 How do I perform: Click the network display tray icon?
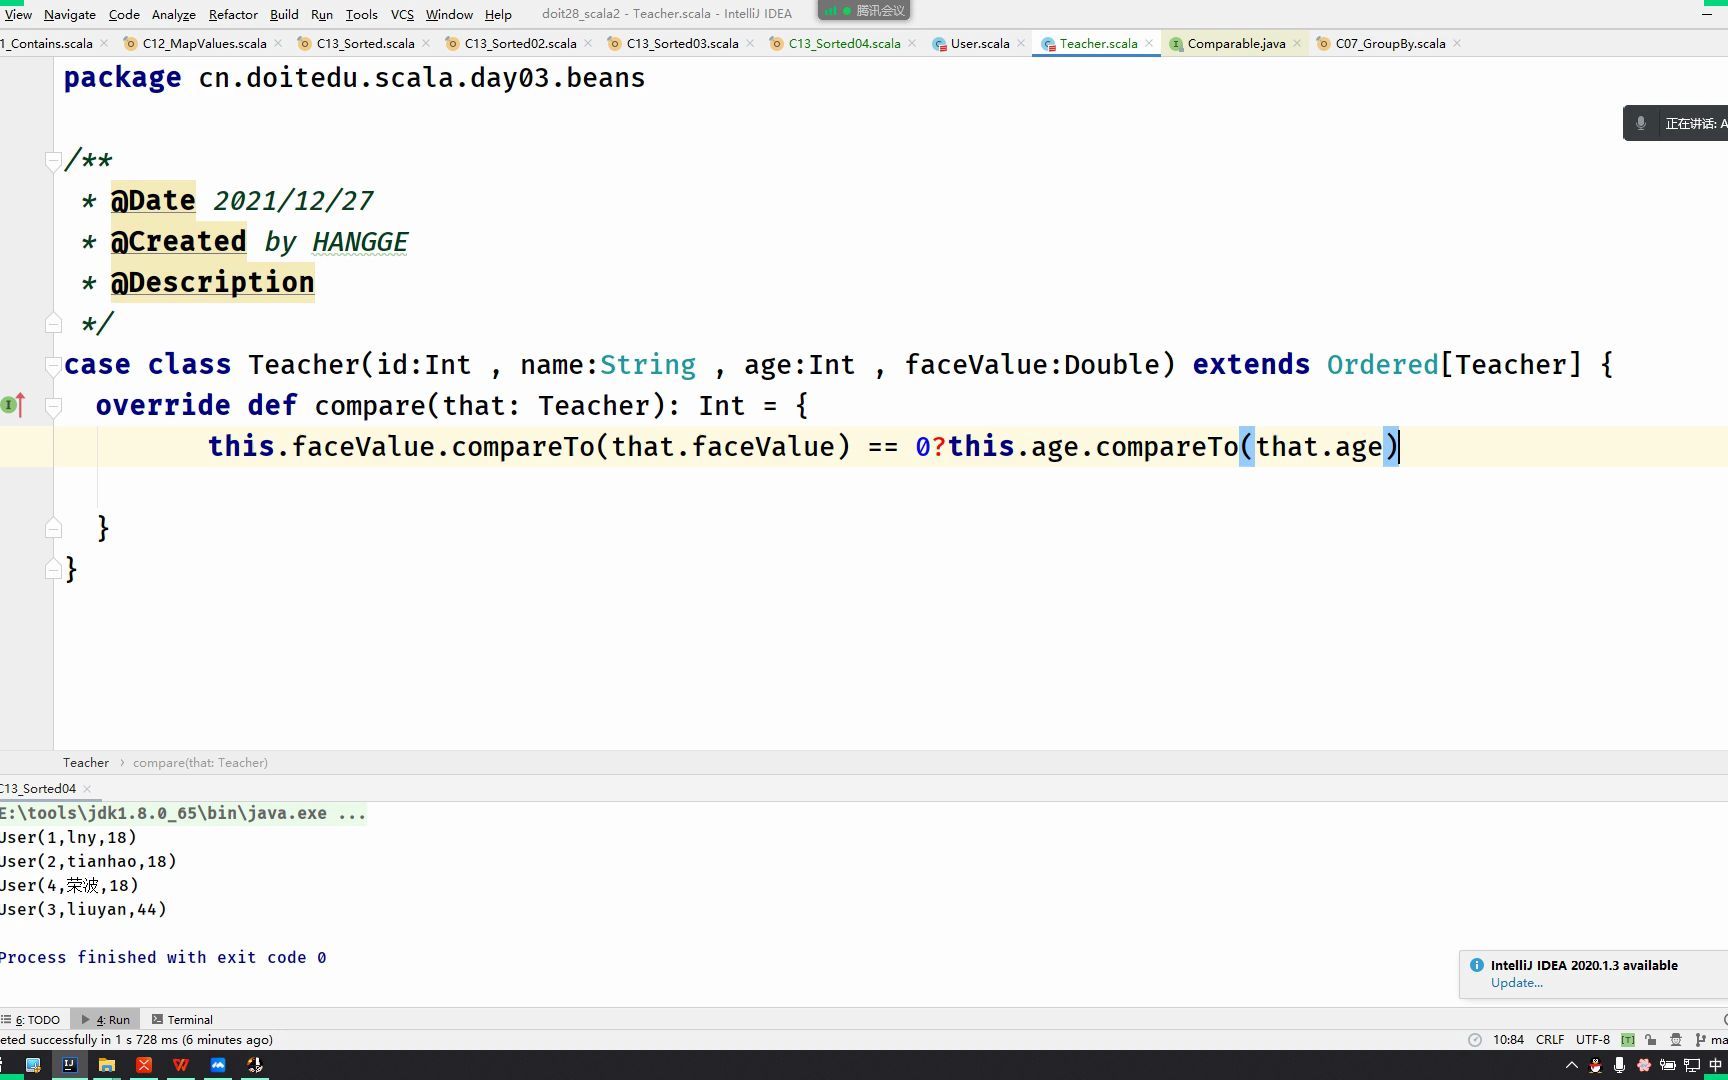(1692, 1066)
